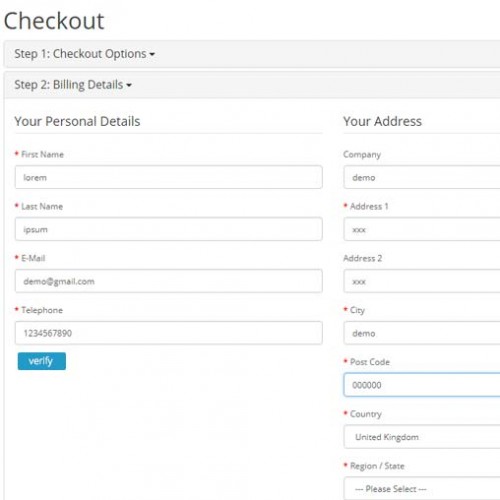Click the Your Address section heading
500x500 pixels.
tap(383, 121)
